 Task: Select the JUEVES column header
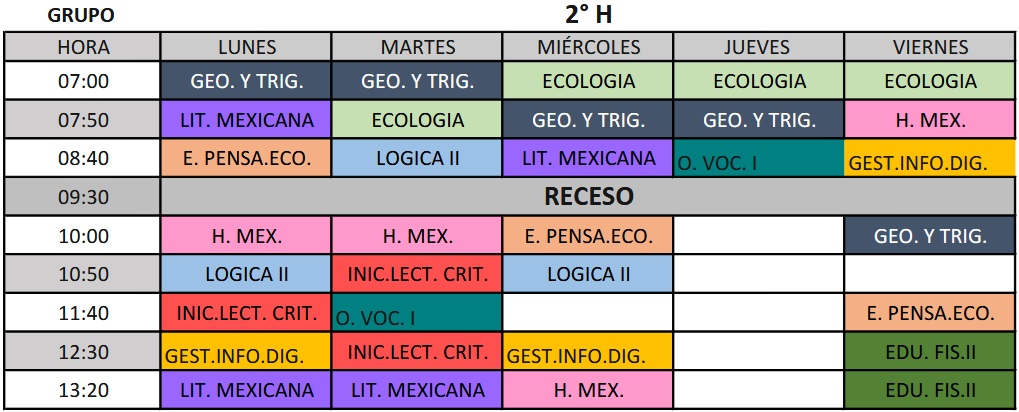coord(758,47)
